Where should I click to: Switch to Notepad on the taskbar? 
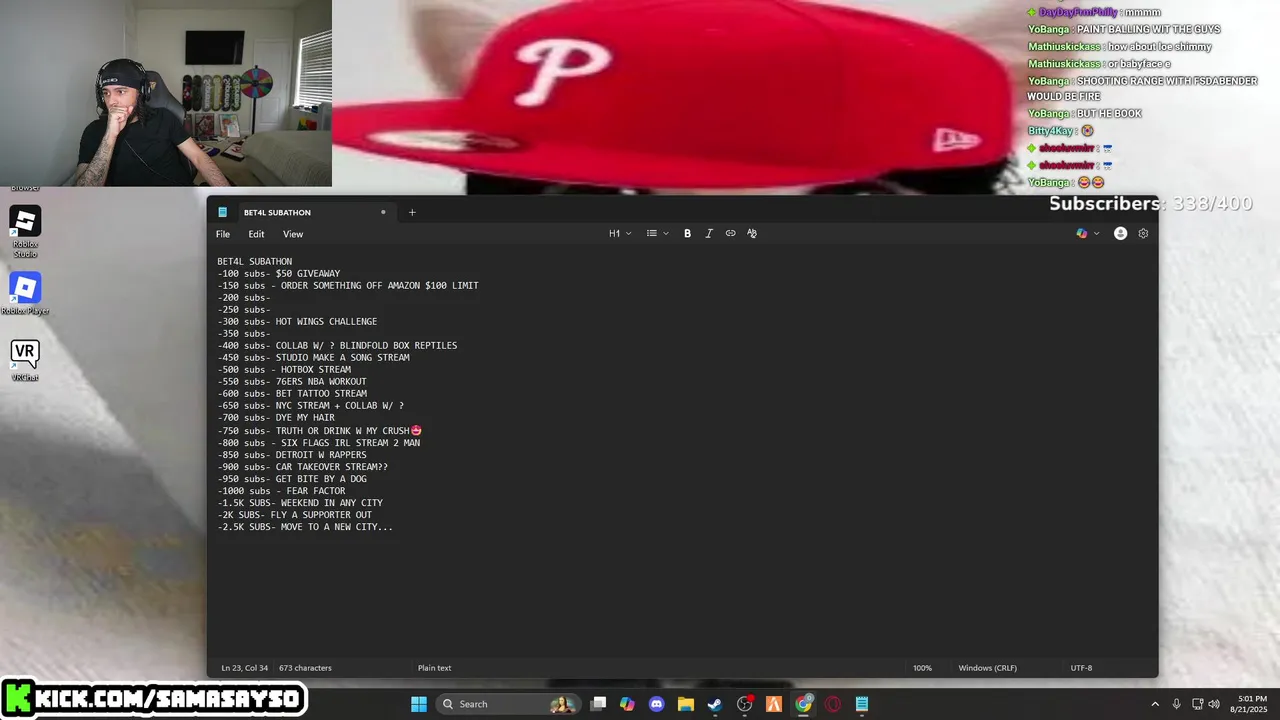862,704
